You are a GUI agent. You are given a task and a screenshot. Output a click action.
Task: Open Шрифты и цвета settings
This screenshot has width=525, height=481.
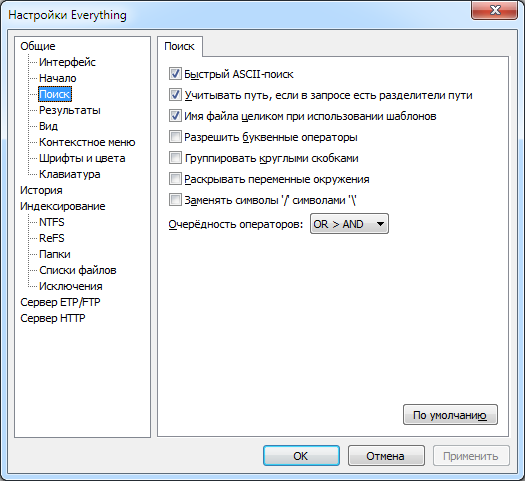(82, 158)
